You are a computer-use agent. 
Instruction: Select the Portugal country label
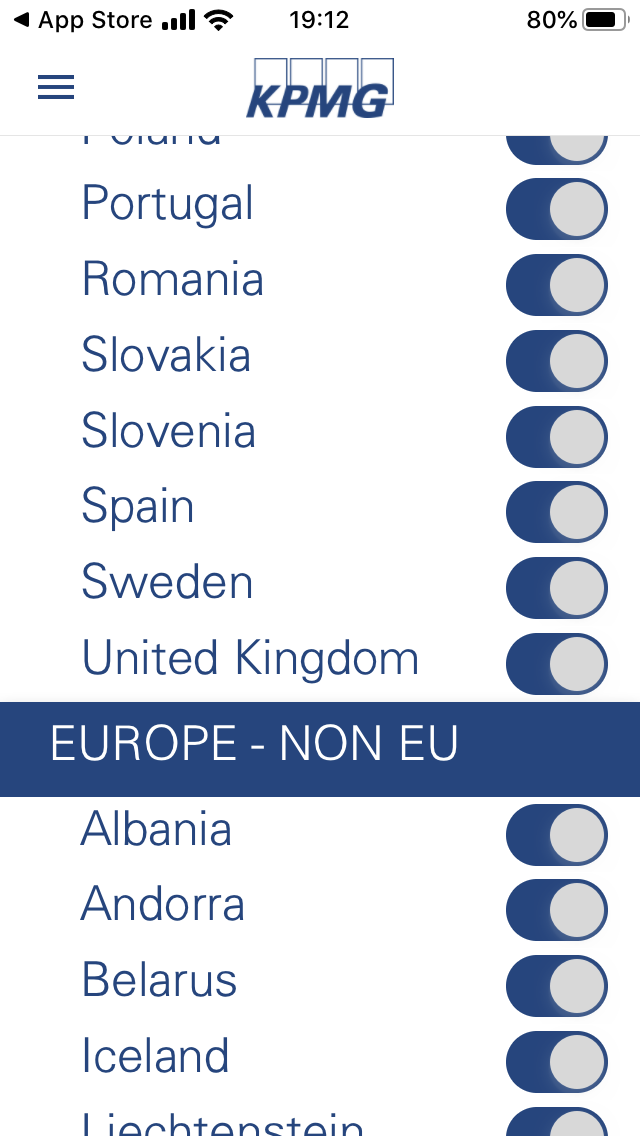click(x=168, y=204)
